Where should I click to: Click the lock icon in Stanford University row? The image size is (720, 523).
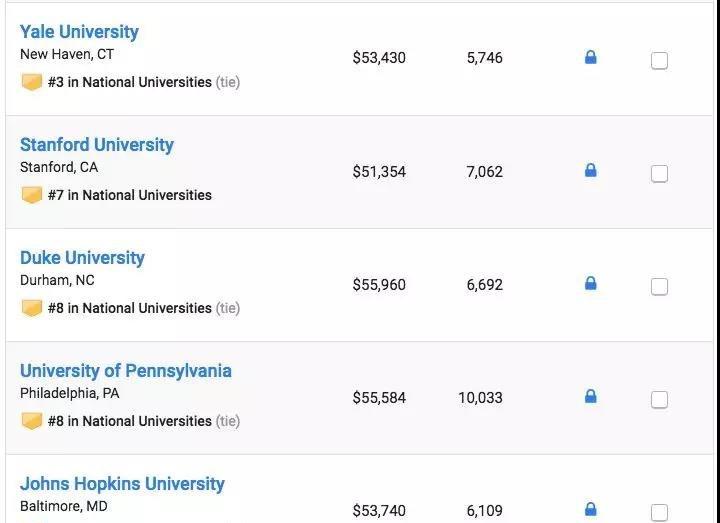[x=590, y=170]
